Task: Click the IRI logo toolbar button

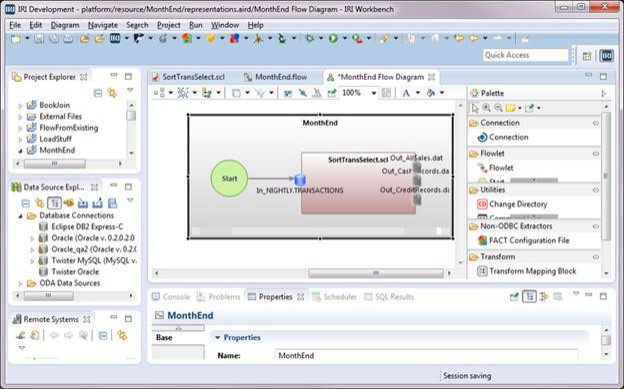Action: pos(115,38)
